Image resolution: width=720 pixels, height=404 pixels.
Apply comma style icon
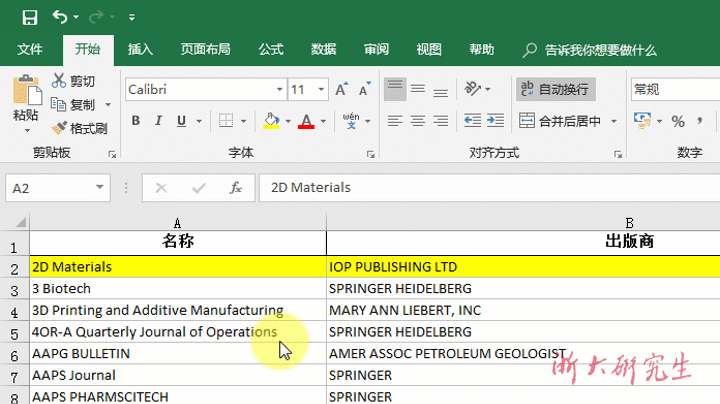(x=700, y=121)
